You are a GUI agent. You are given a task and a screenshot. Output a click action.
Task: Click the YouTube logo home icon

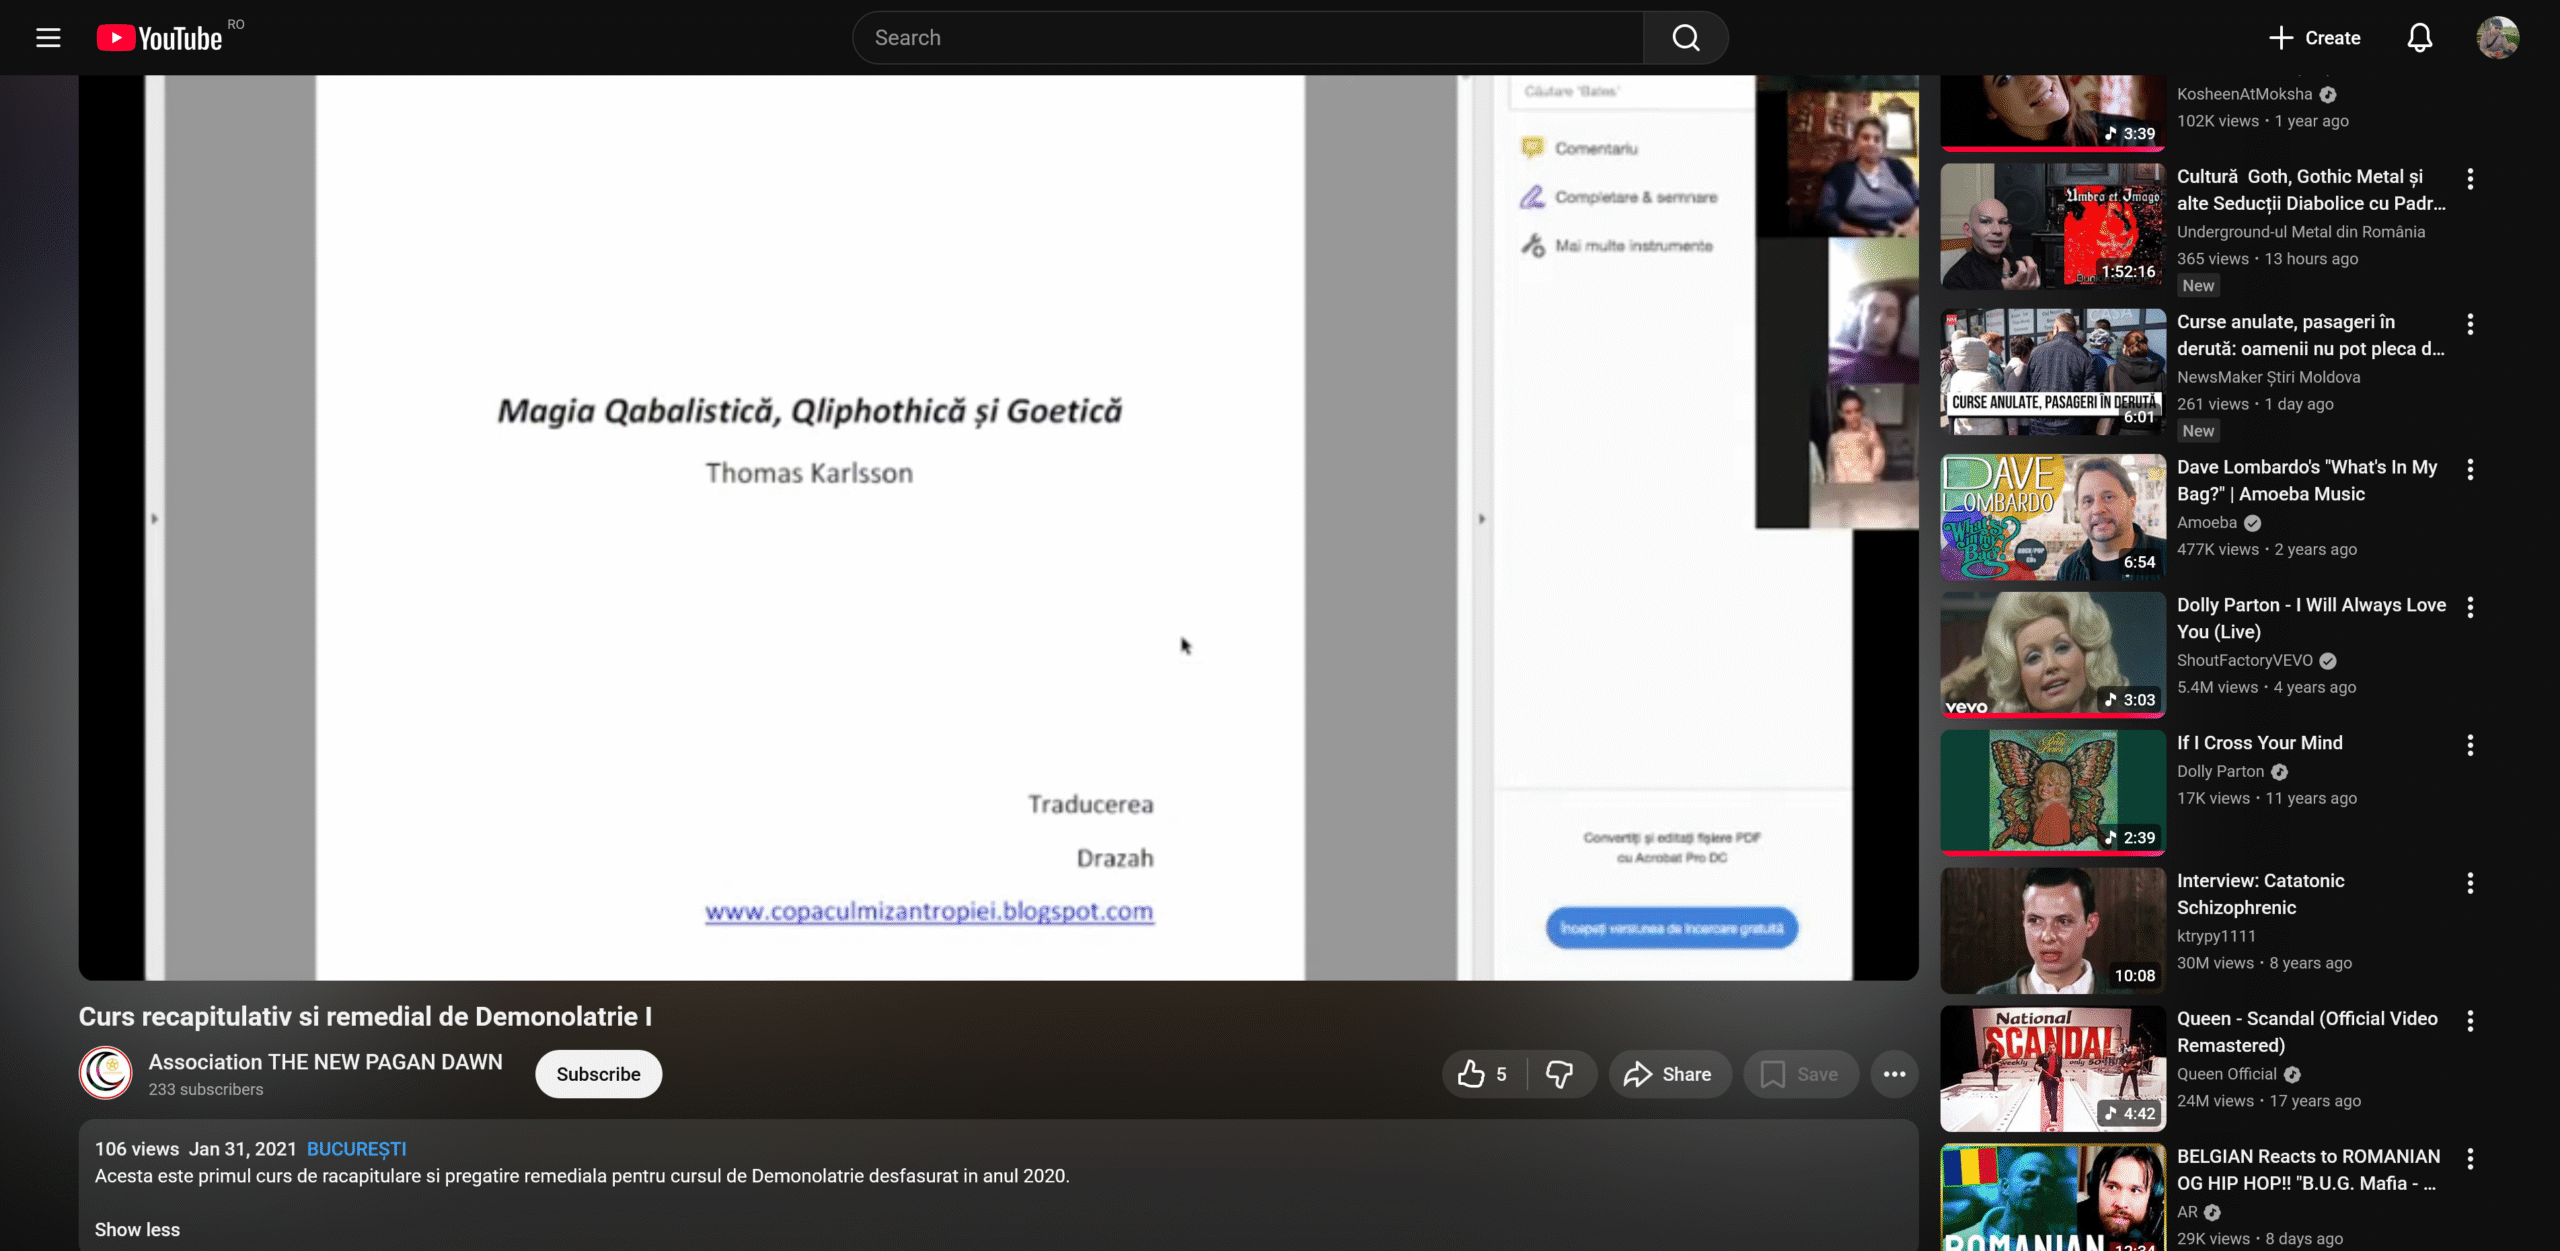[x=160, y=38]
